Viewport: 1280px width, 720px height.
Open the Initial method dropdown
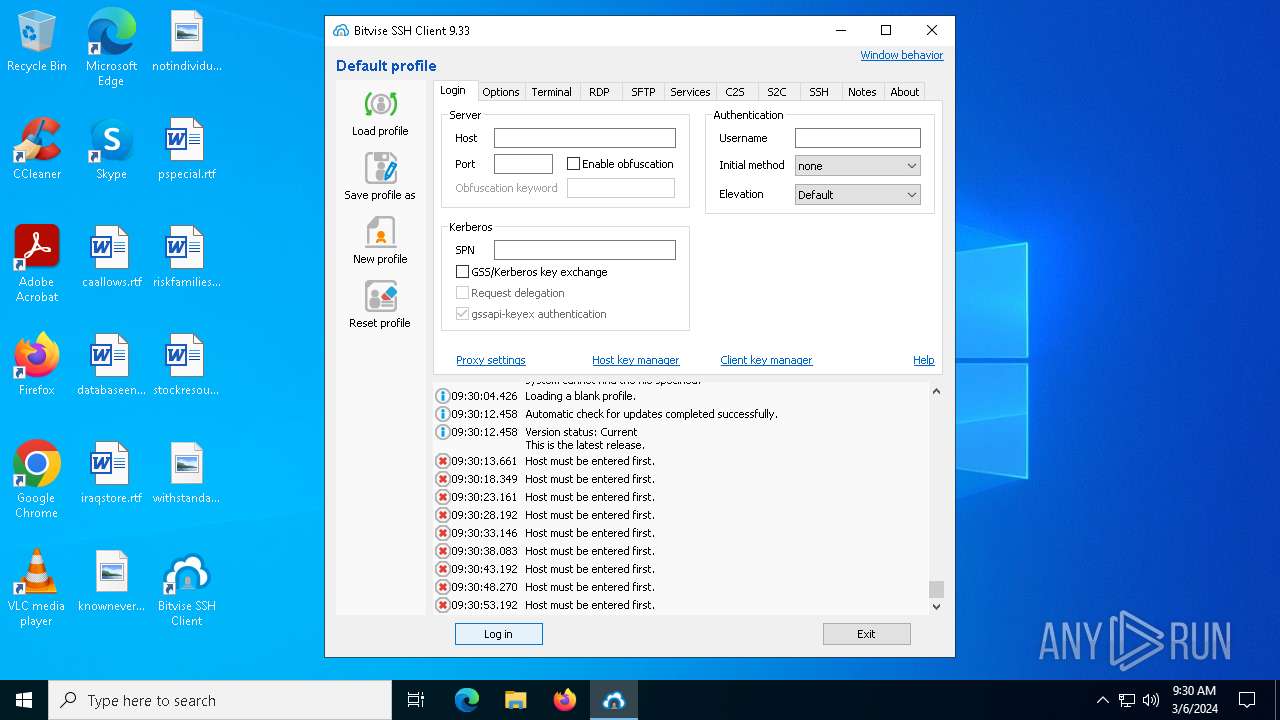857,166
